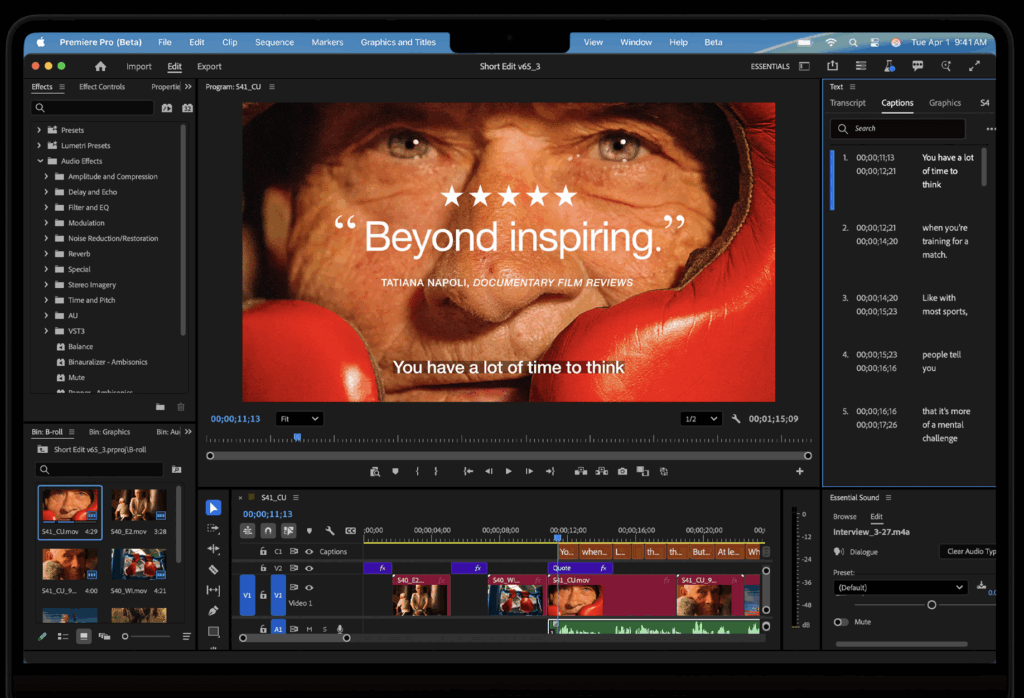Viewport: 1024px width, 698px height.
Task: Toggle the timeline Snap magnet button
Action: click(x=268, y=530)
